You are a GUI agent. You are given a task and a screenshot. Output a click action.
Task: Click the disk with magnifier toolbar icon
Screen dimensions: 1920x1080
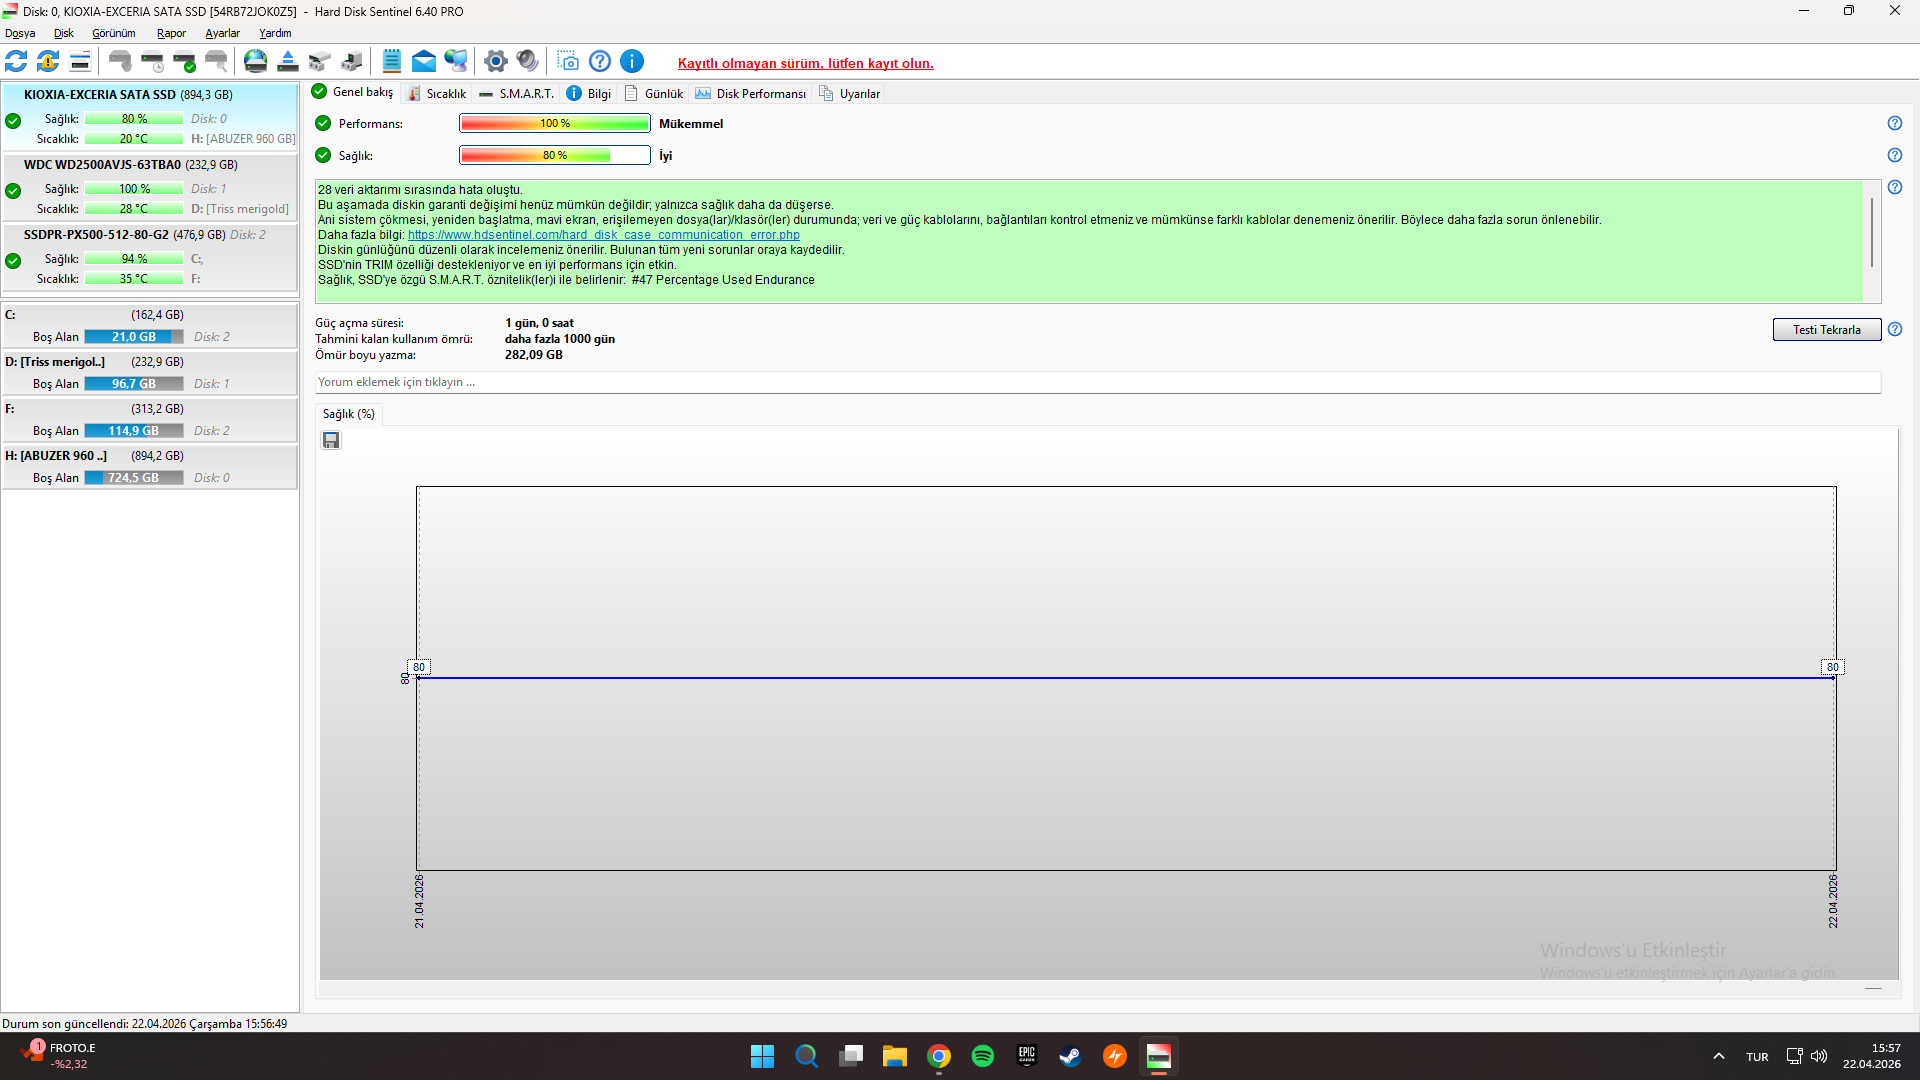[216, 62]
